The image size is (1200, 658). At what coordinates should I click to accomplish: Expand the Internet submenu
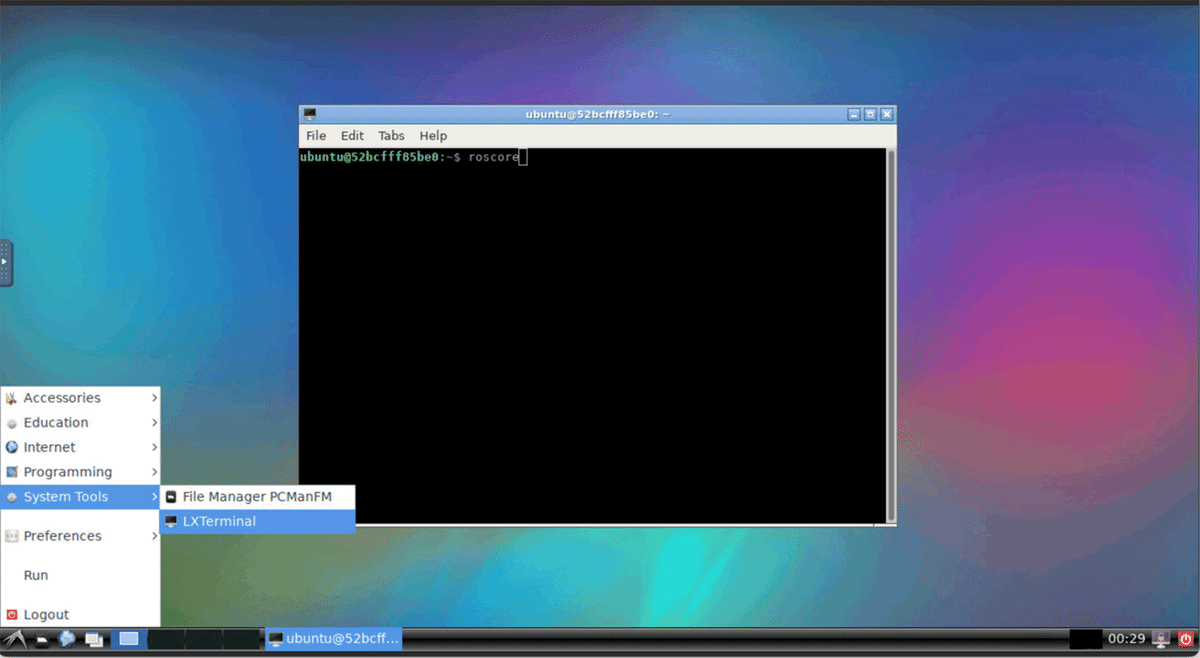pos(80,447)
